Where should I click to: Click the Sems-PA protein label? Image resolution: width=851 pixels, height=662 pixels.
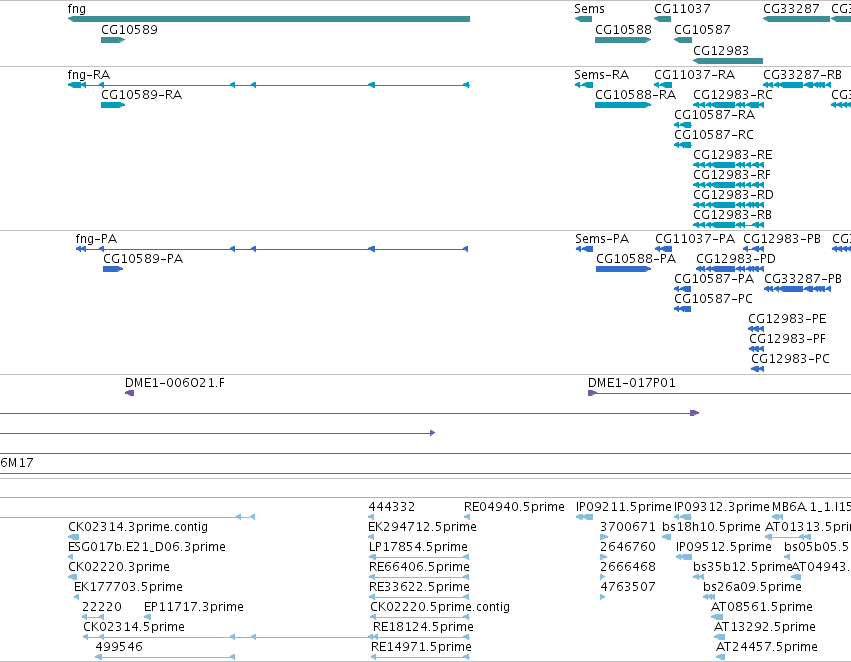click(602, 239)
